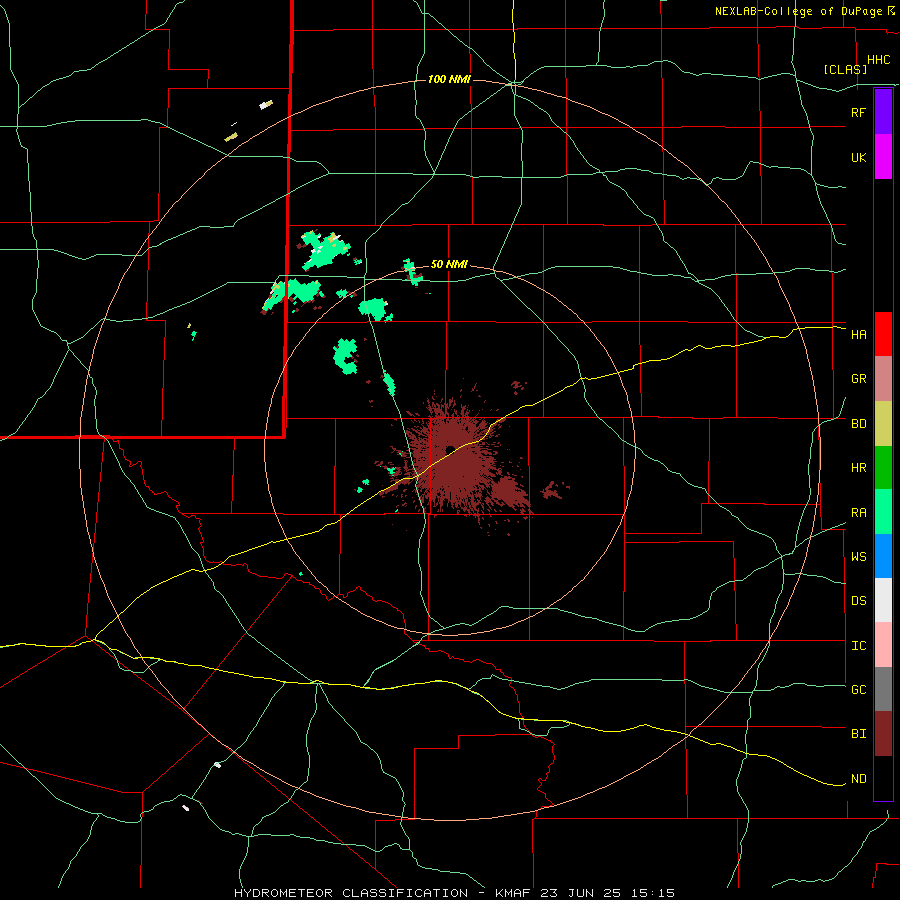Click the "HR" legend label

858,468
